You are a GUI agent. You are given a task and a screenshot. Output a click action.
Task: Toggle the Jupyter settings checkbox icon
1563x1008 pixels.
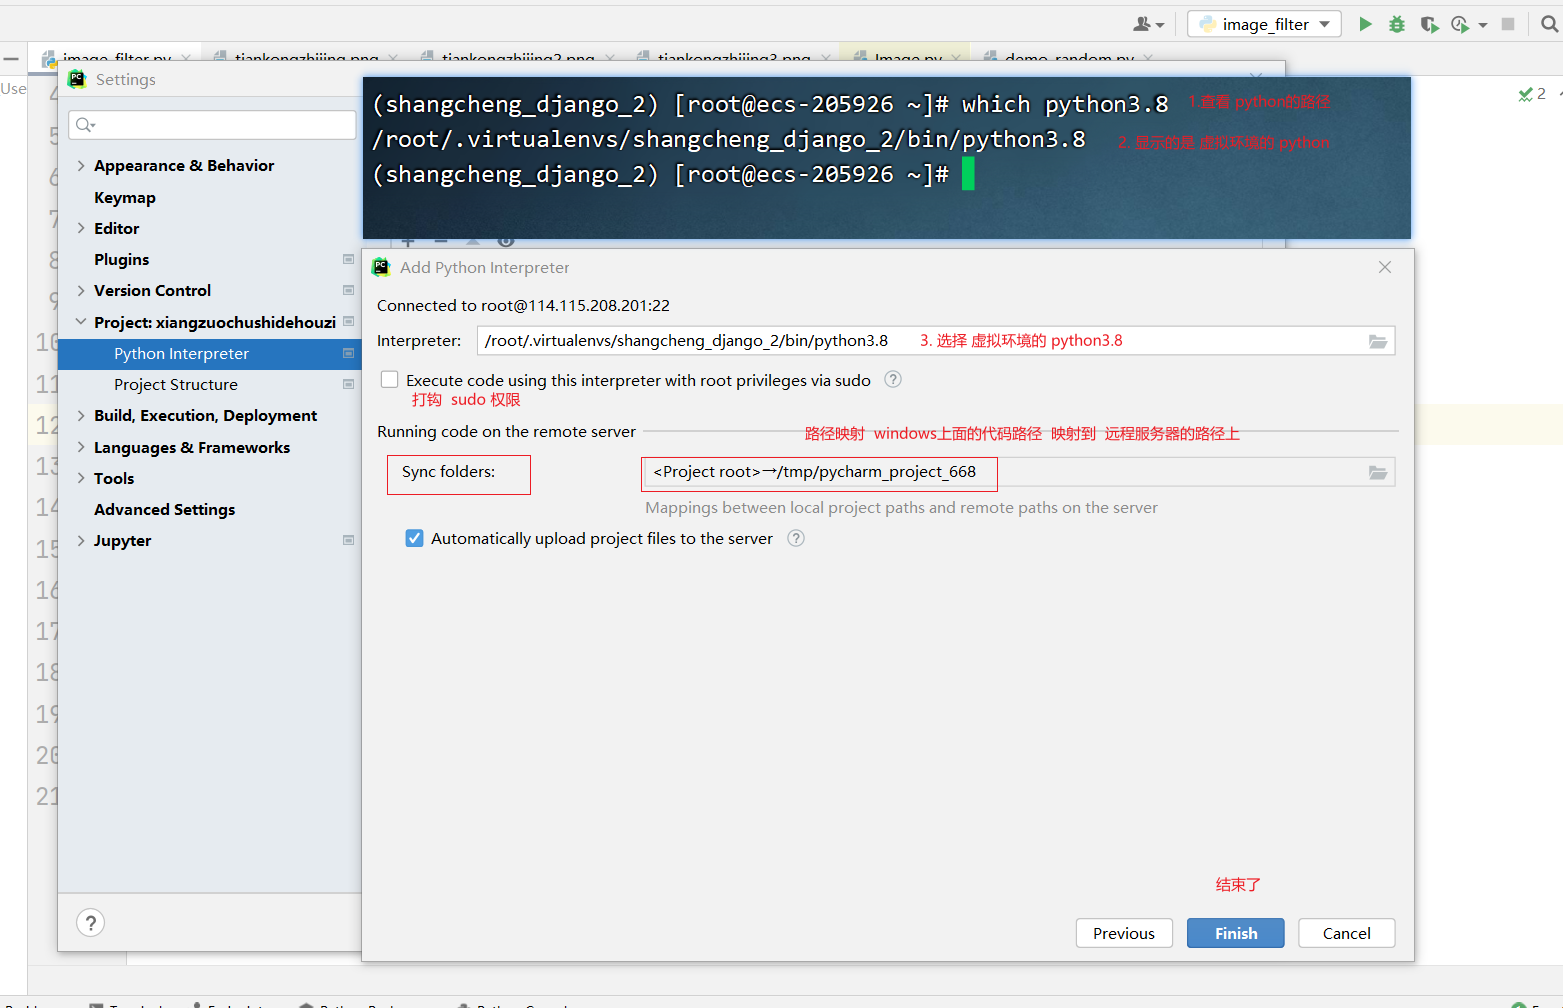[x=349, y=540]
